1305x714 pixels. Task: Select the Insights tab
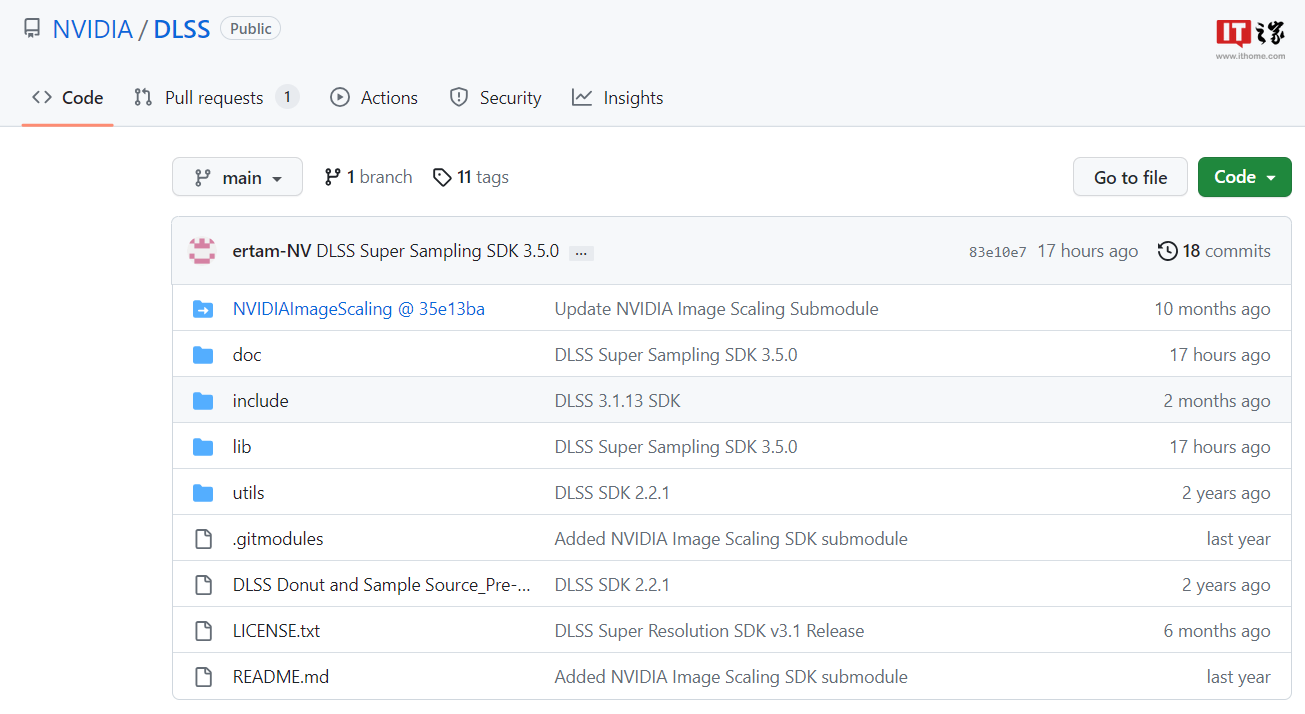click(x=633, y=97)
